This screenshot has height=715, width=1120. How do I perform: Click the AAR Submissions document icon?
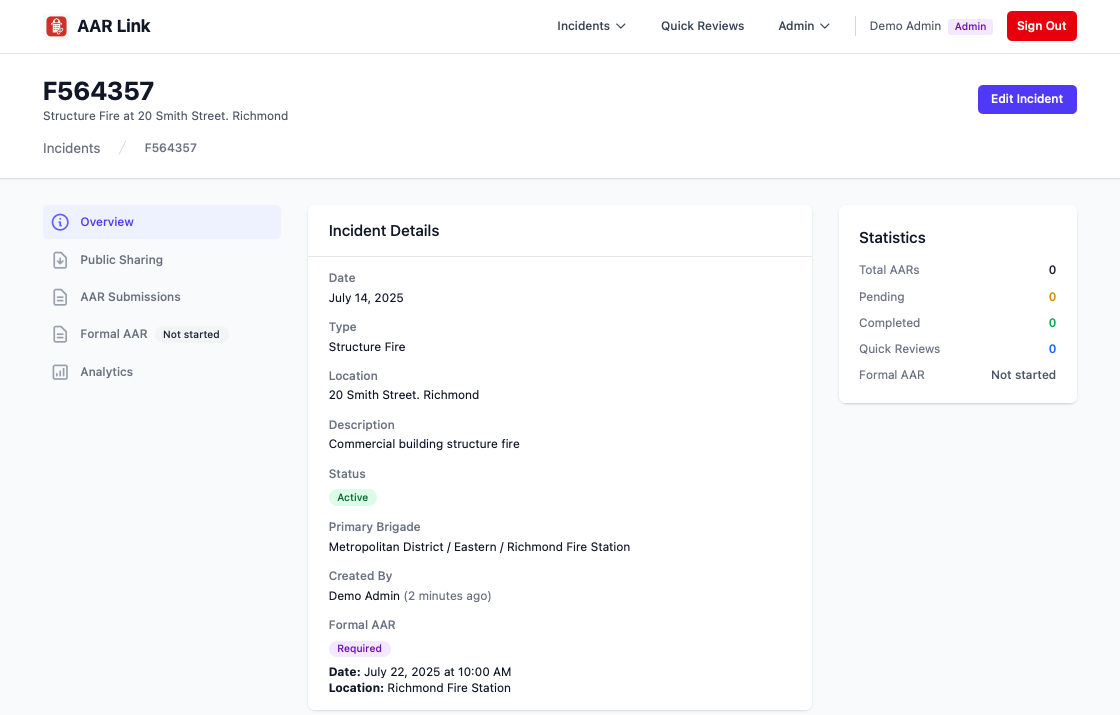pyautogui.click(x=60, y=297)
